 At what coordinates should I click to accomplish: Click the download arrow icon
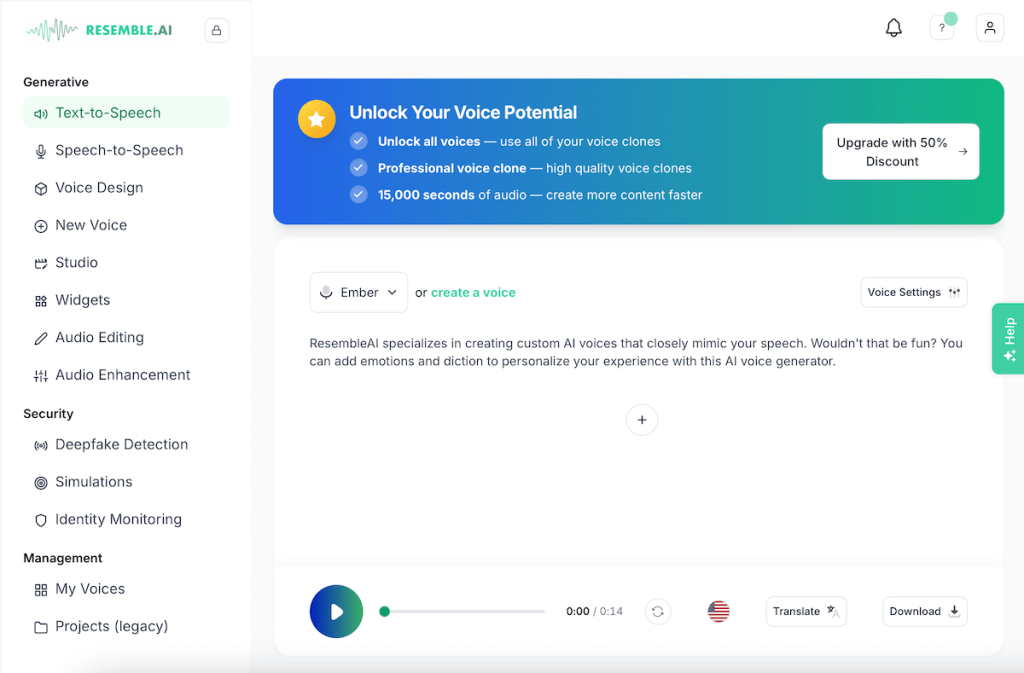[x=954, y=611]
